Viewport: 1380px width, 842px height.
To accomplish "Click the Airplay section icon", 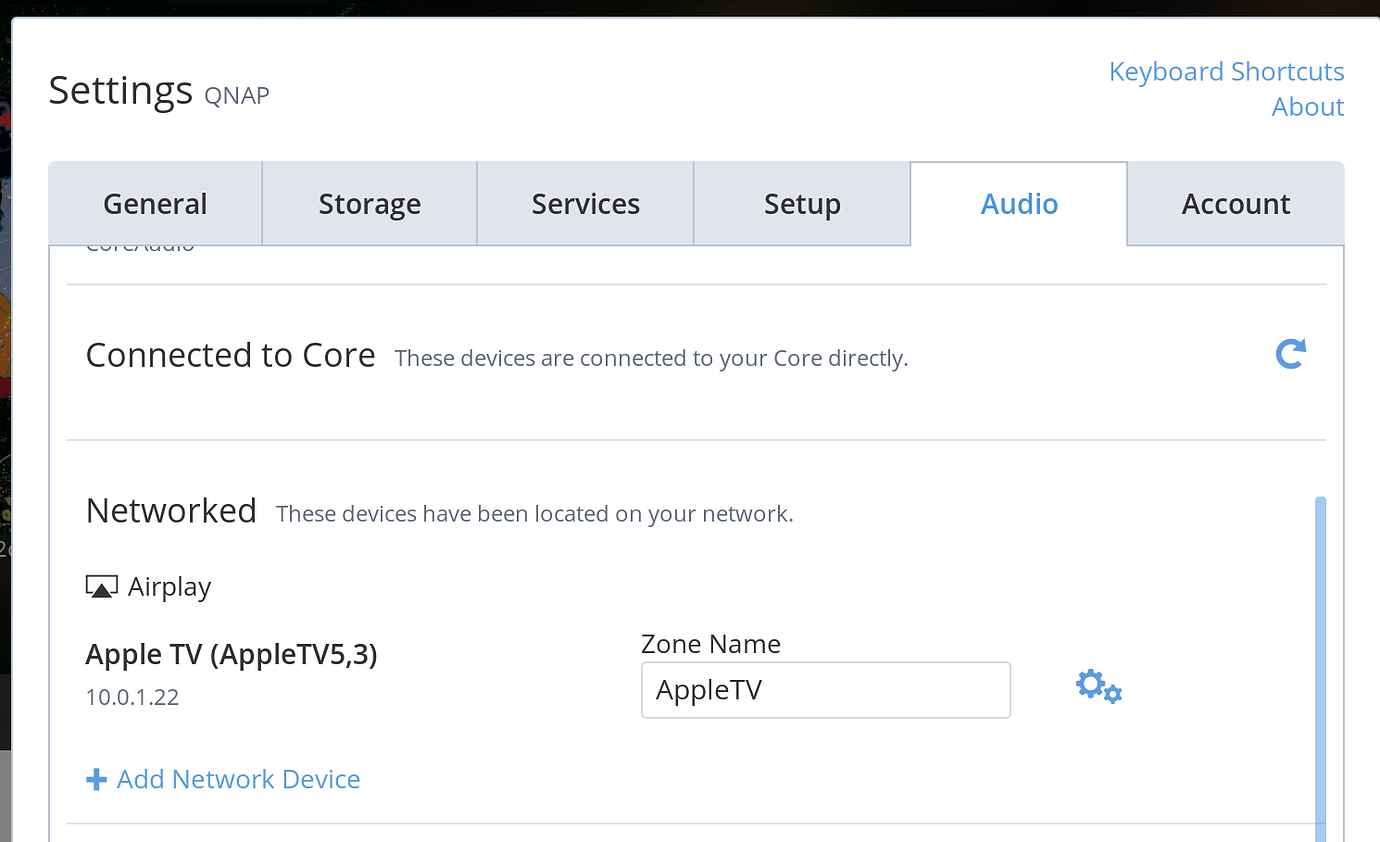I will 100,586.
